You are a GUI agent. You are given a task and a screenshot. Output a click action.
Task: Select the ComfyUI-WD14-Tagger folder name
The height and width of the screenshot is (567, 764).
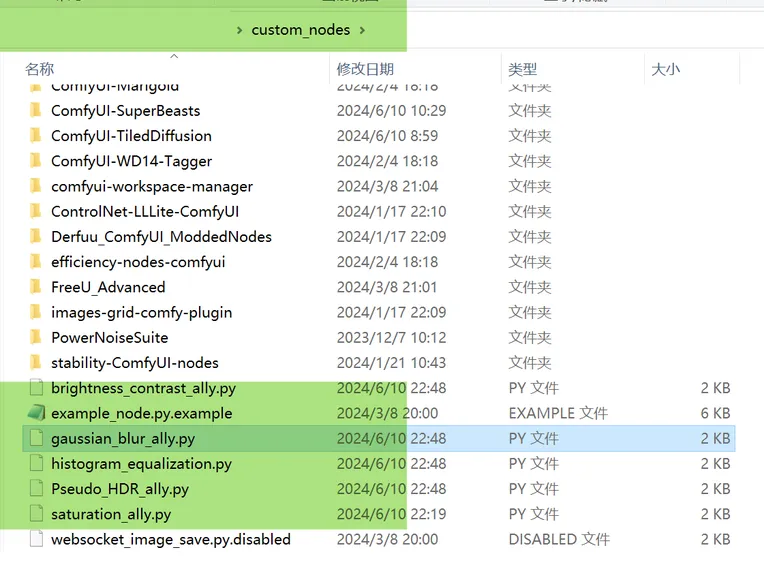131,161
